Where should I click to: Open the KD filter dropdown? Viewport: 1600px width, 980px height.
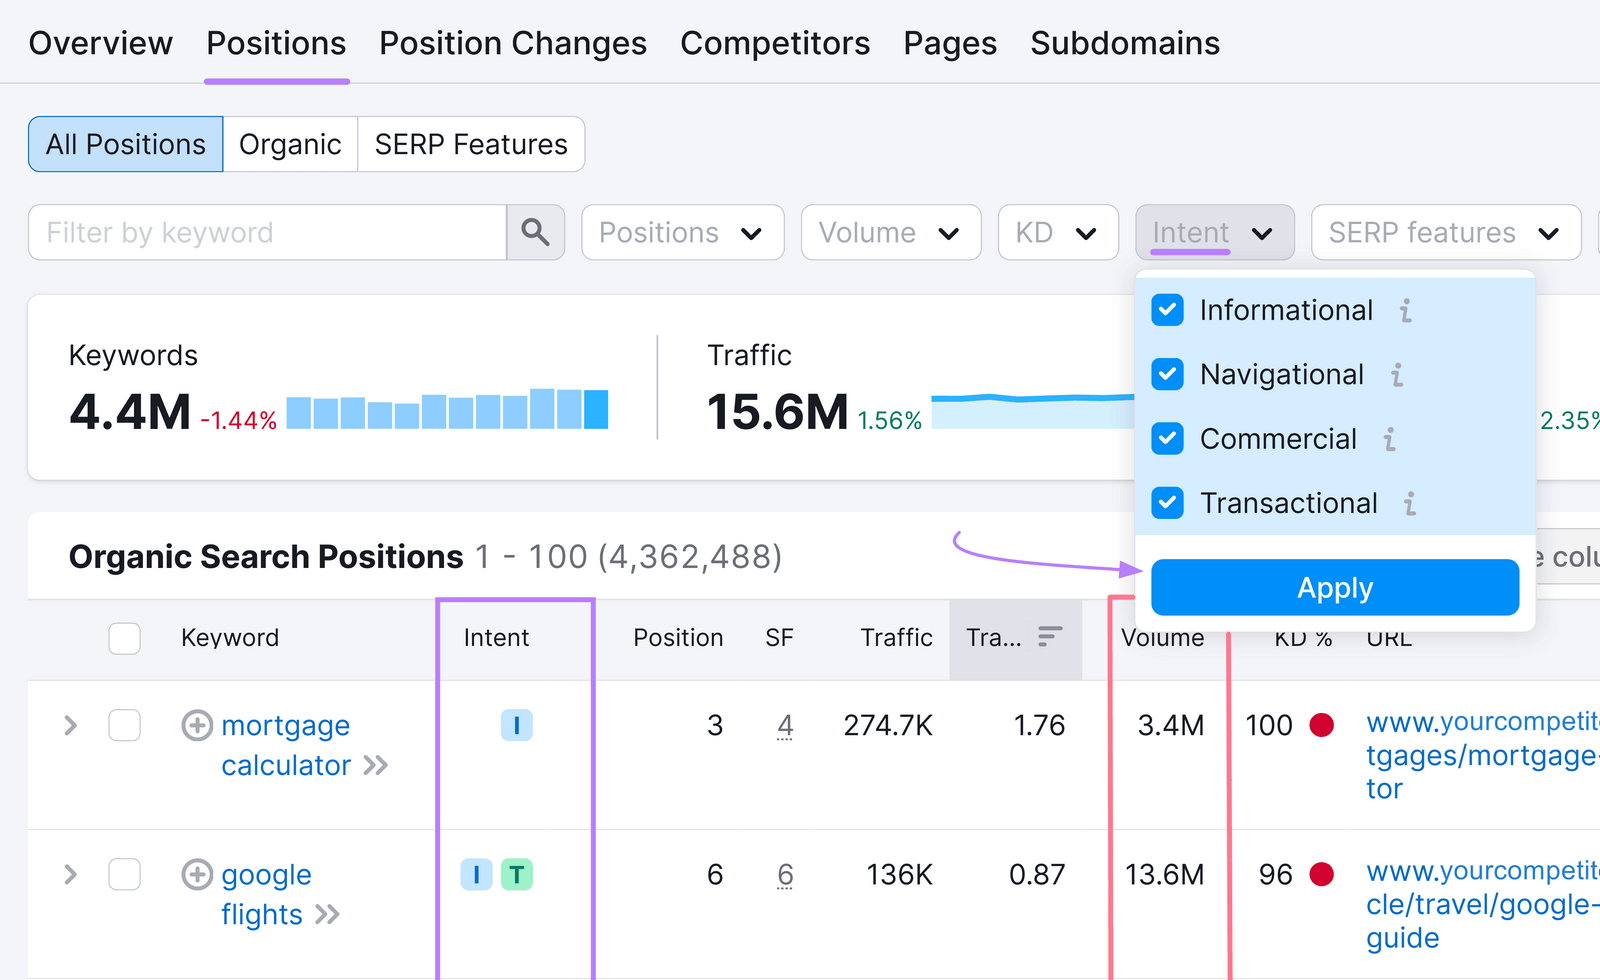(x=1057, y=232)
